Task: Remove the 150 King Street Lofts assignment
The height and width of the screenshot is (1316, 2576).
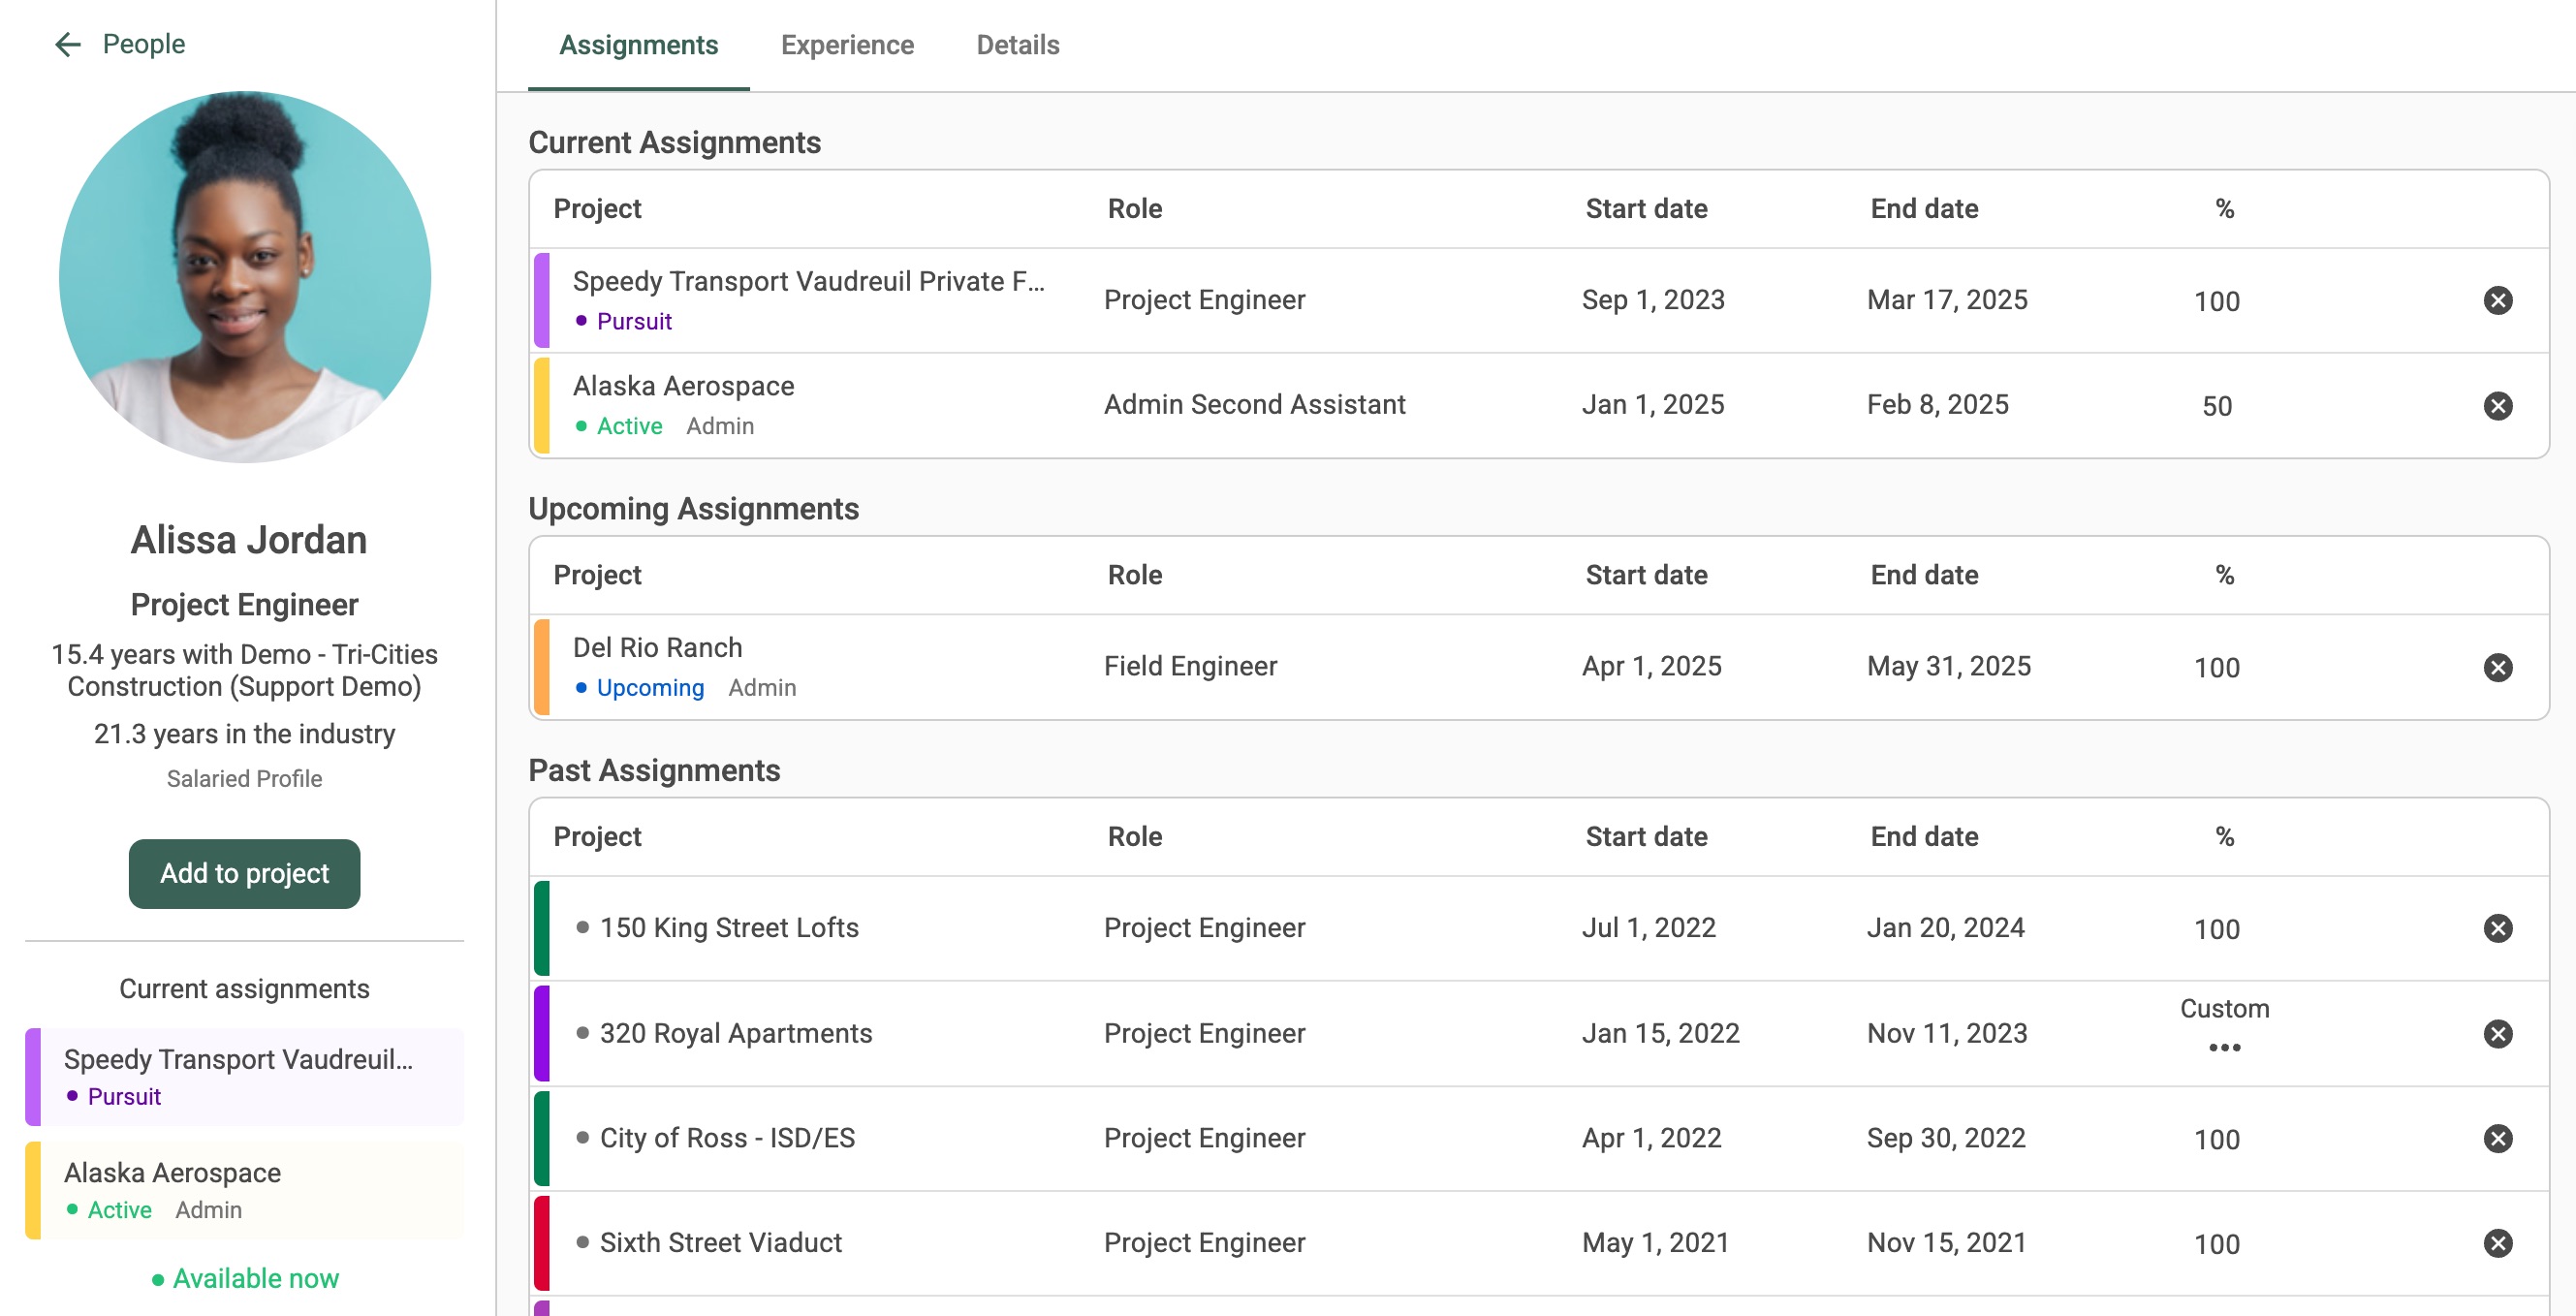Action: click(x=2497, y=928)
